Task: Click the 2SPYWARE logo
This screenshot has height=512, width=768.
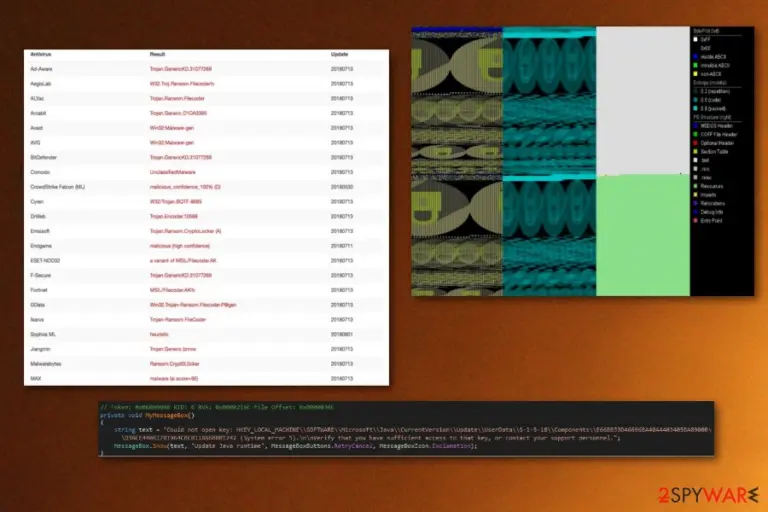Action: (x=709, y=495)
